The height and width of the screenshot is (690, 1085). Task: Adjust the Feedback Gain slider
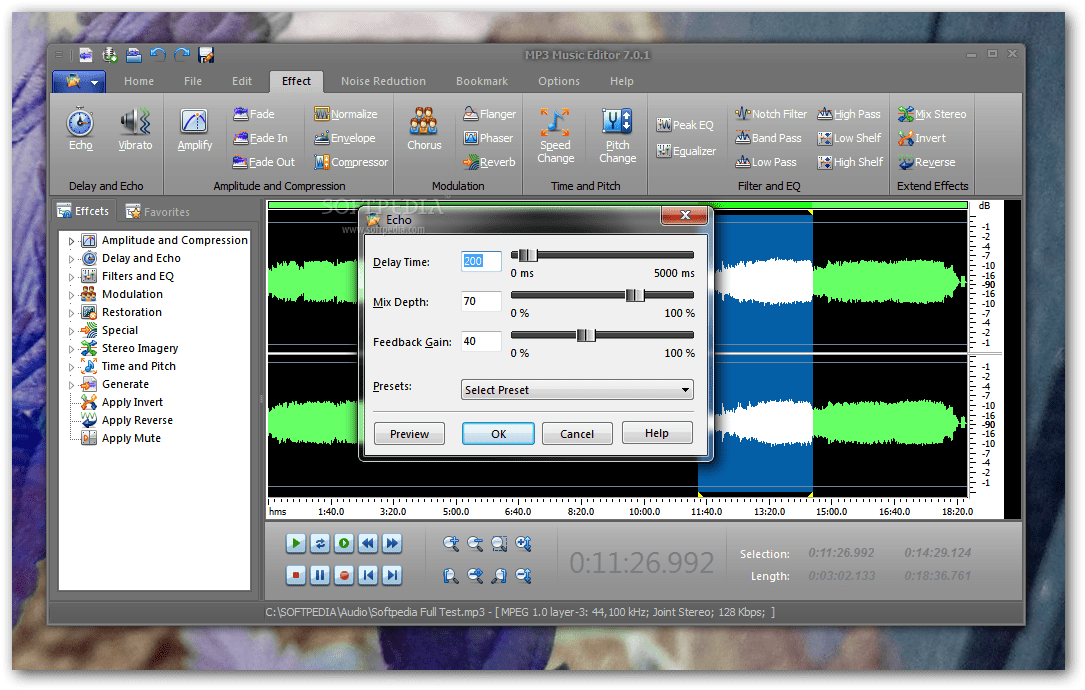point(588,336)
